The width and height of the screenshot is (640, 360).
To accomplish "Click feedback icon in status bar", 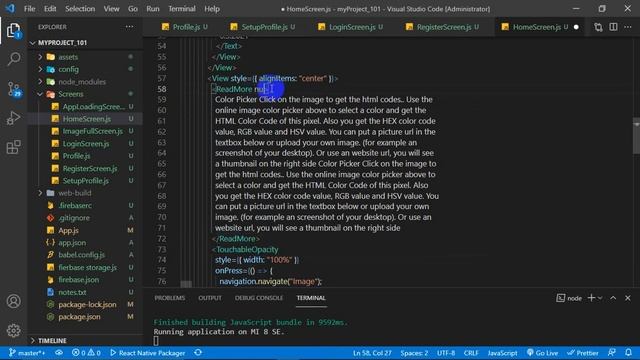I will (x=611, y=352).
